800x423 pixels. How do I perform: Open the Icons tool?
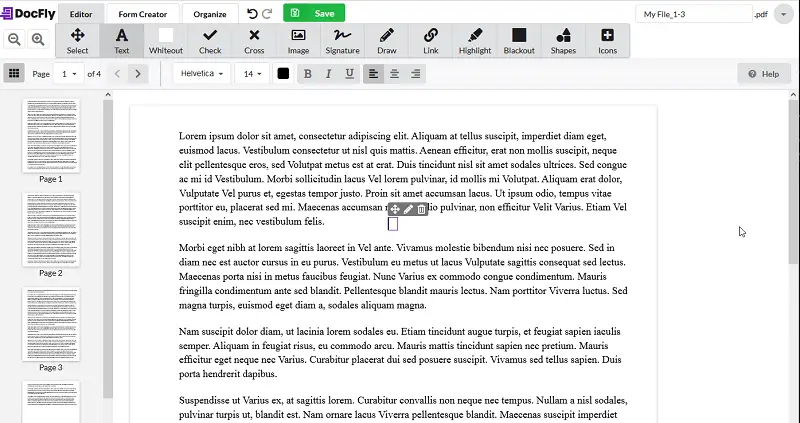coord(607,41)
